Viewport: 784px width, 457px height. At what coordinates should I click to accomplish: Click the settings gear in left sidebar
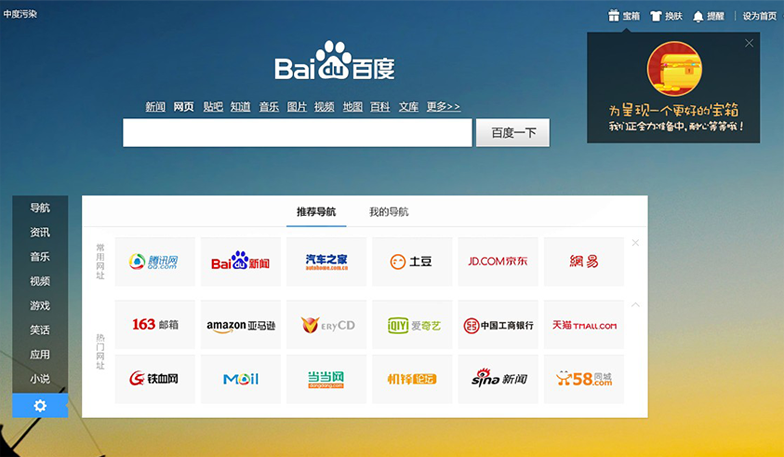point(40,405)
